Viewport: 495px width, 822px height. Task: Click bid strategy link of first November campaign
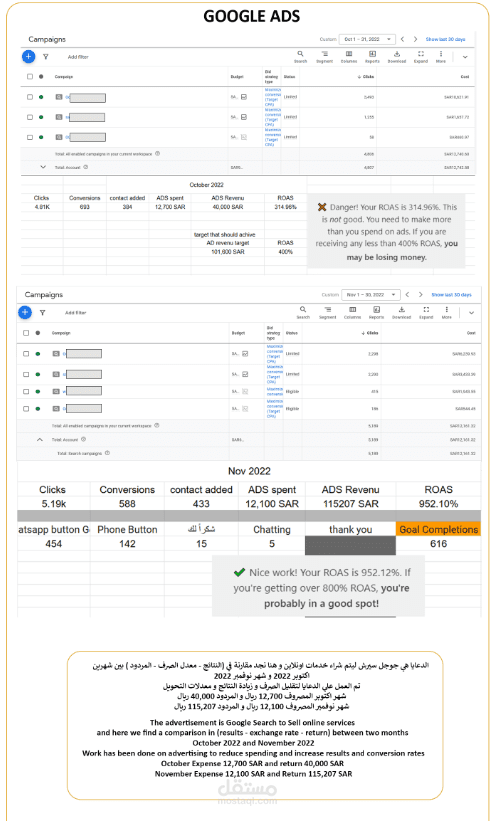tap(274, 354)
